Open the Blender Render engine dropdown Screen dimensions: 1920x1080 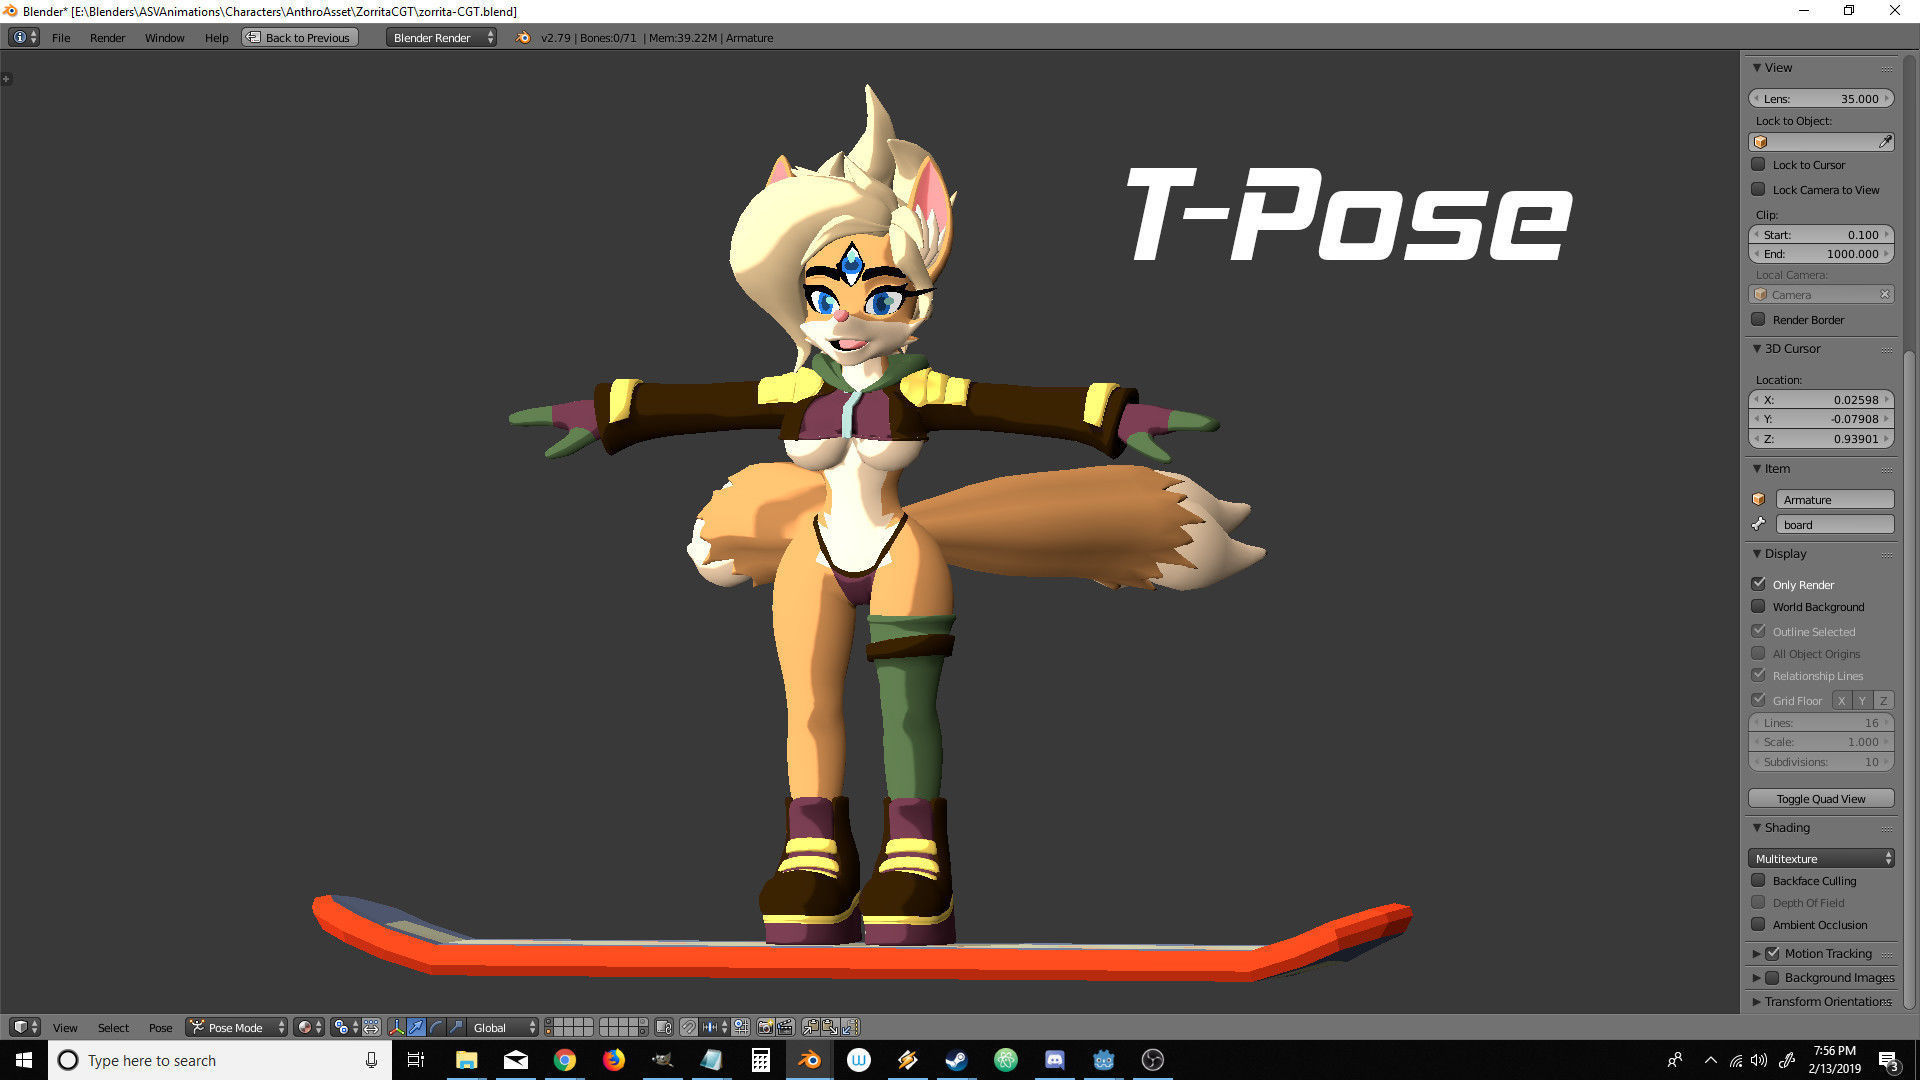pyautogui.click(x=441, y=37)
